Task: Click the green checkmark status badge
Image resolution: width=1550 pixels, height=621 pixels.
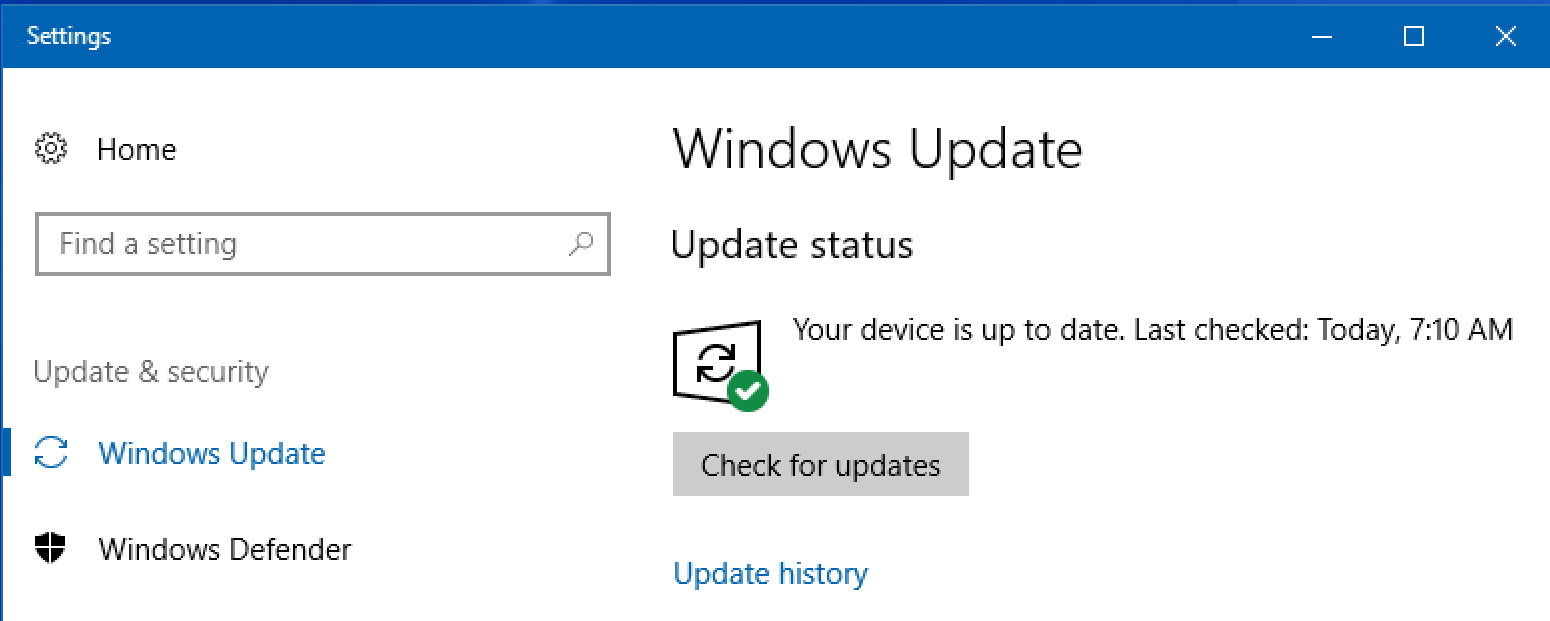Action: (748, 391)
